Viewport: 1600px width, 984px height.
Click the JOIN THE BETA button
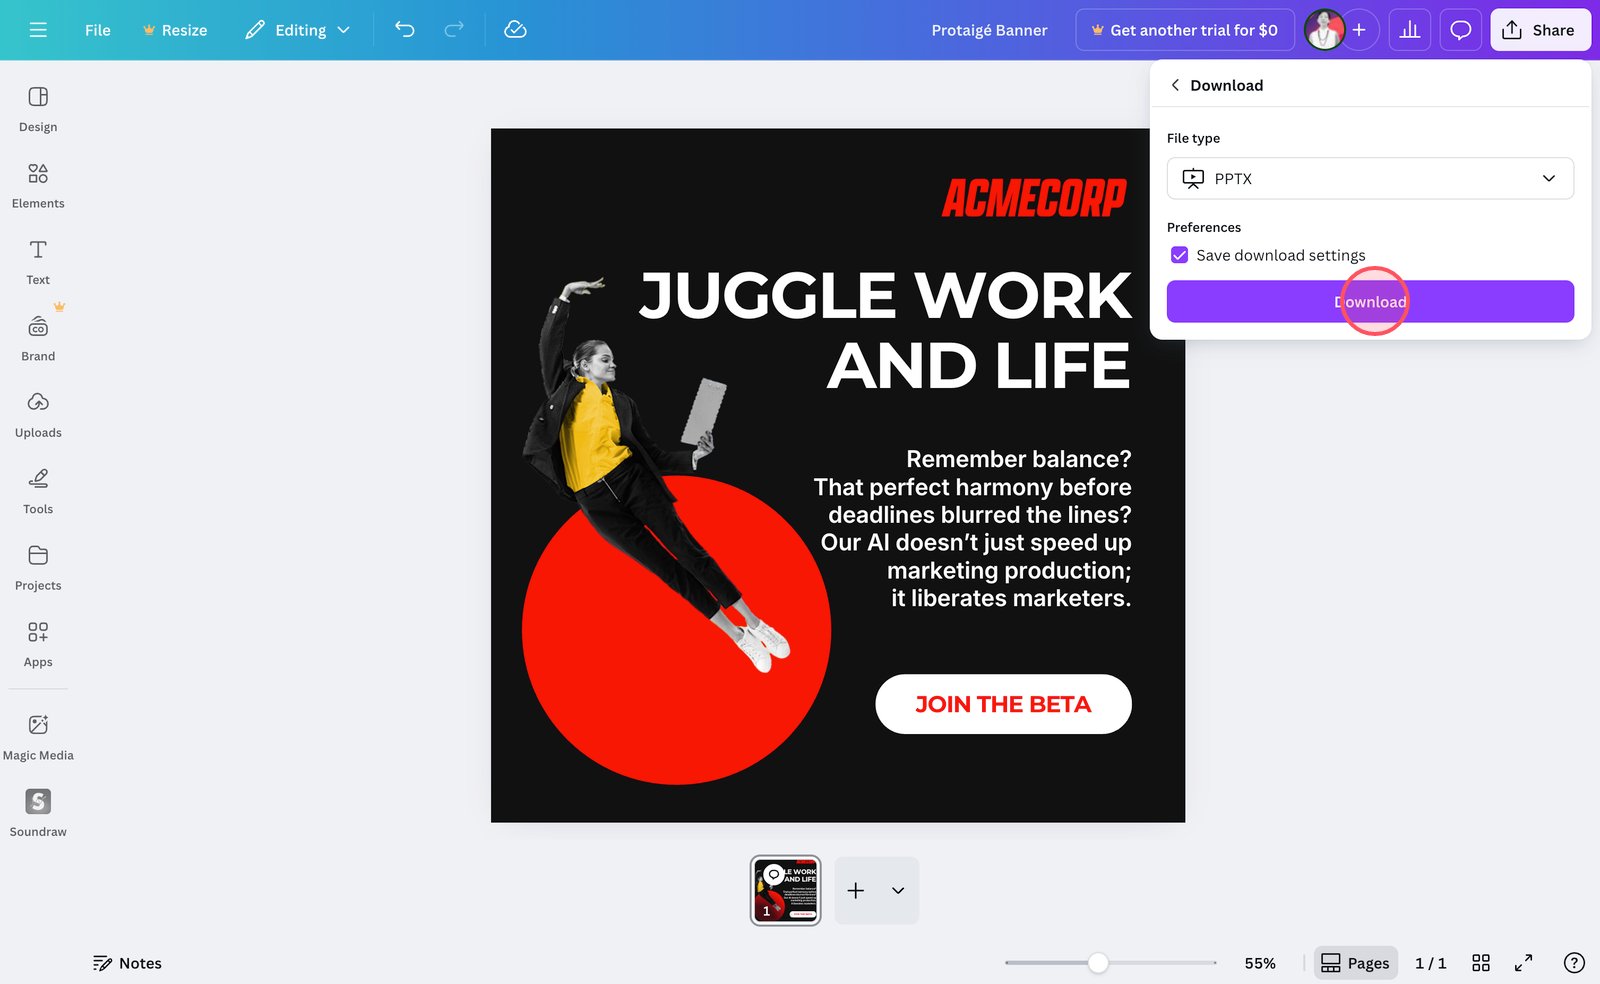click(1003, 704)
